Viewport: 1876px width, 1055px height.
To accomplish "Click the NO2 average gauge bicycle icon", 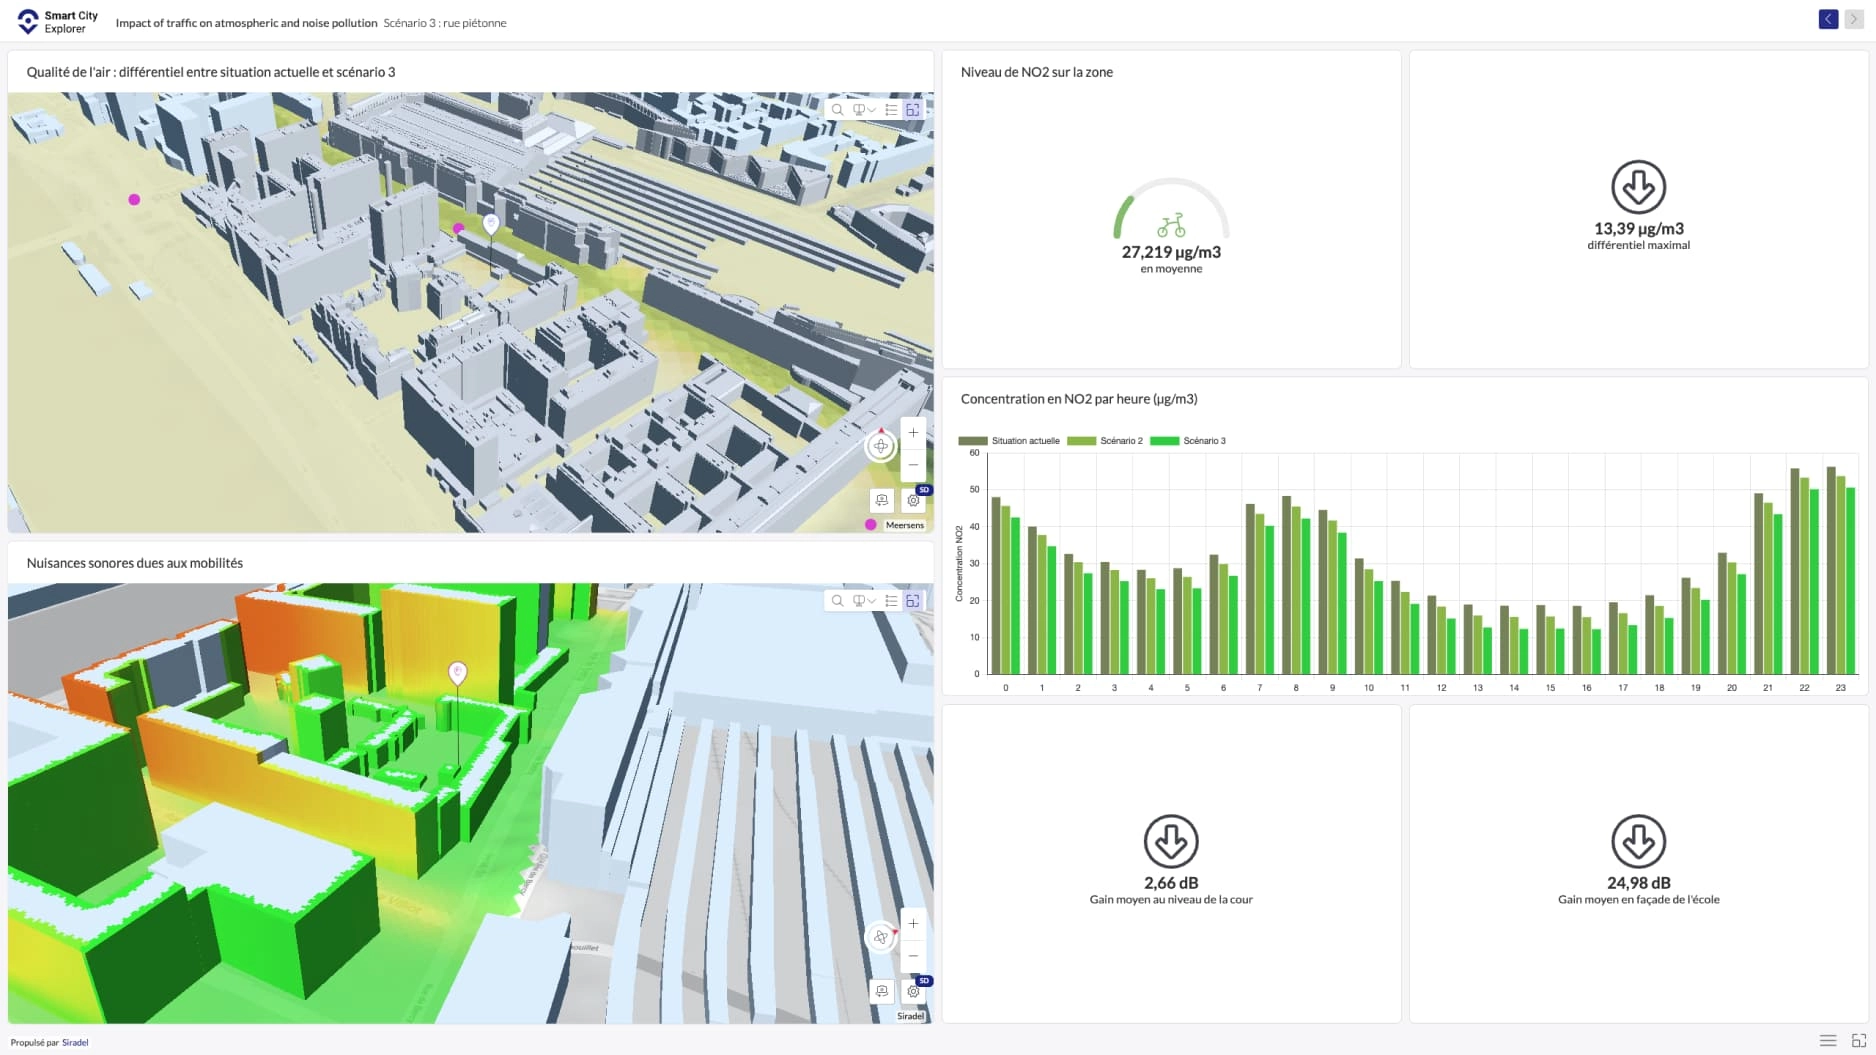I will (1171, 225).
